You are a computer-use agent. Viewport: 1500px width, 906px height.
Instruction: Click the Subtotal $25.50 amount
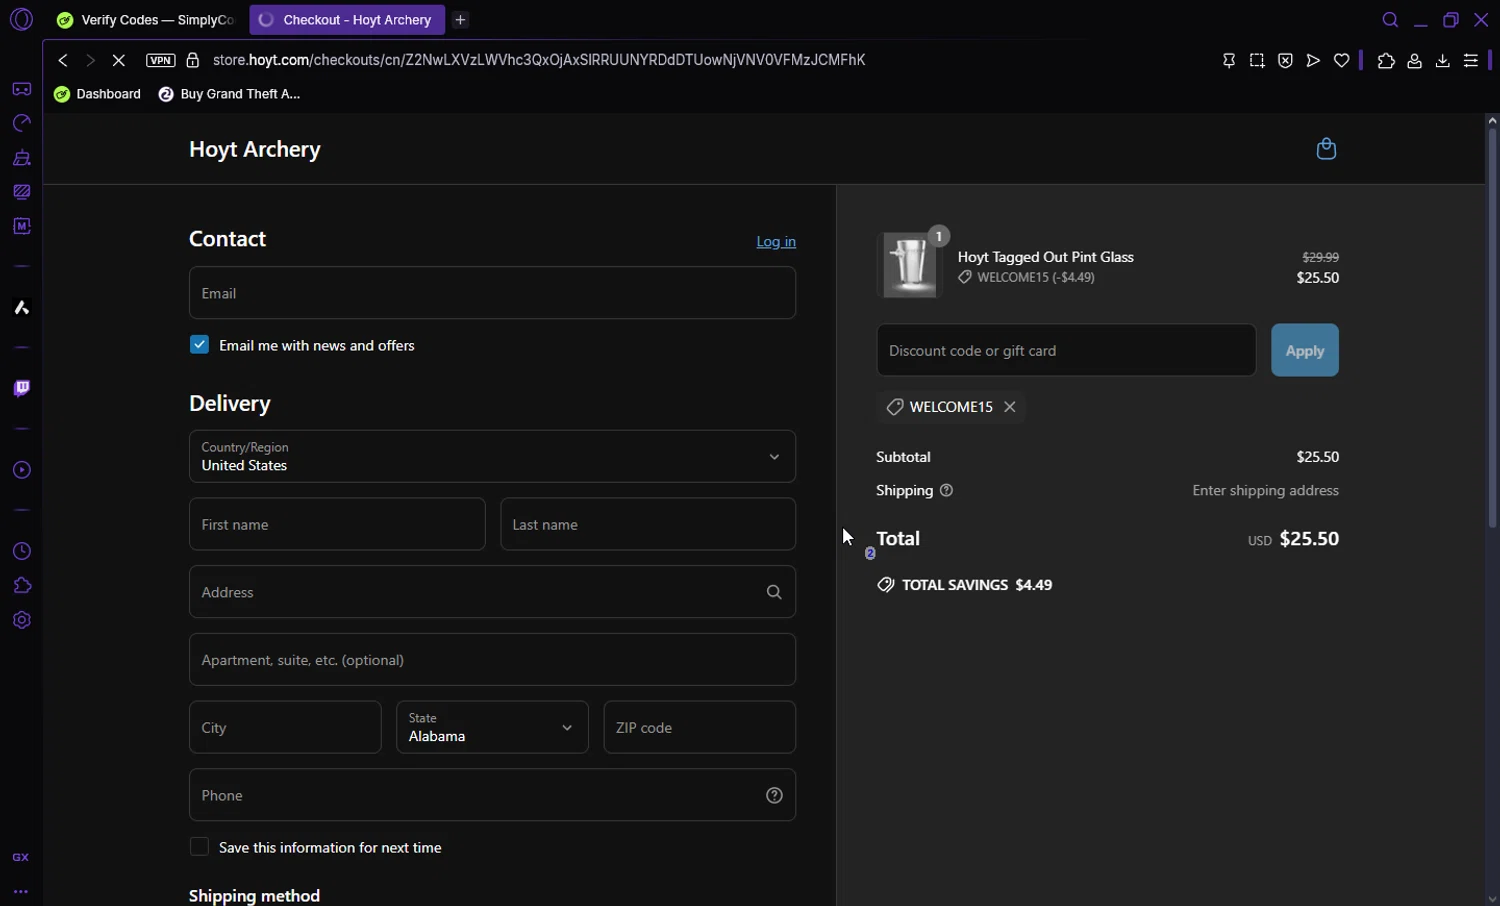point(1317,457)
